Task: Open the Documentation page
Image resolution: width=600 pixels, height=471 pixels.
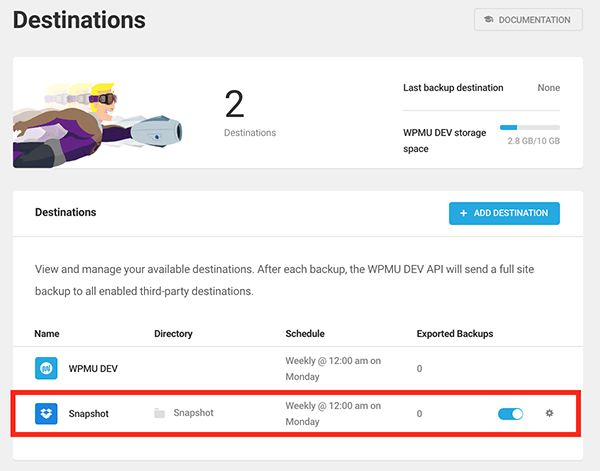Action: [x=528, y=20]
